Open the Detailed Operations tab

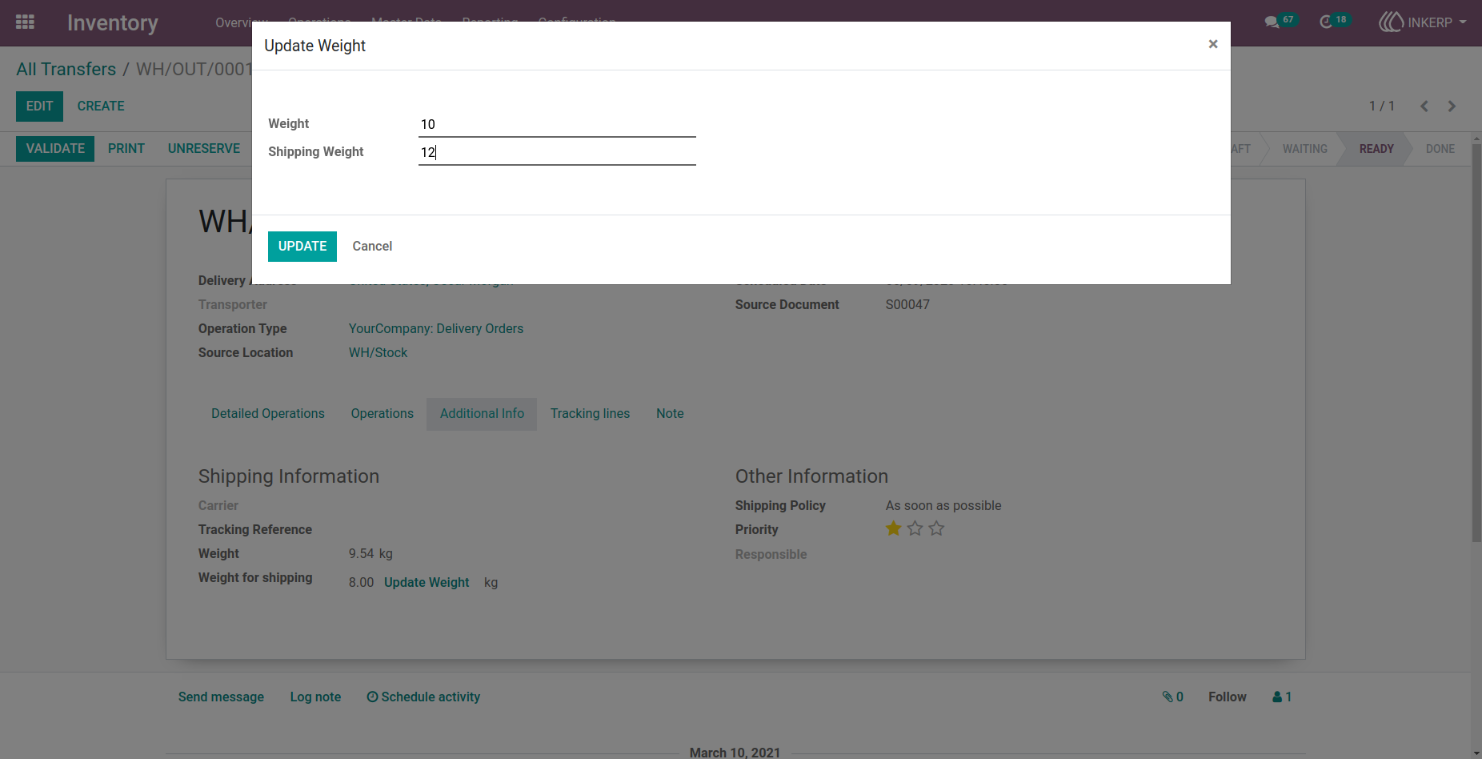[268, 414]
